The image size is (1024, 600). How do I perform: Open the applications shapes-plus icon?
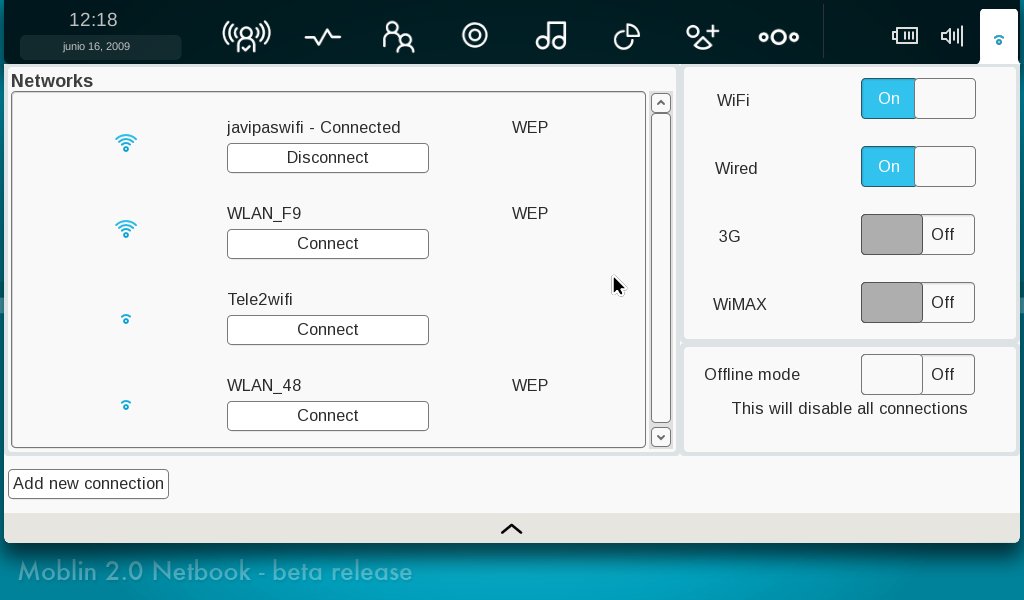703,36
